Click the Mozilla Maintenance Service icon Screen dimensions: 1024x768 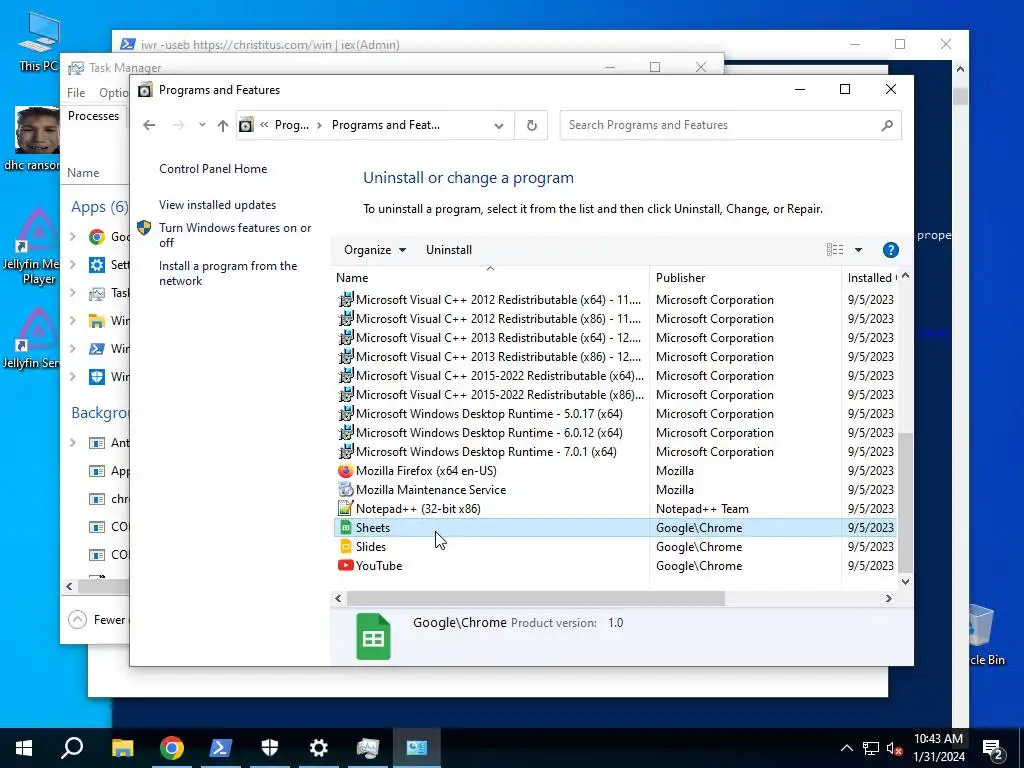345,490
